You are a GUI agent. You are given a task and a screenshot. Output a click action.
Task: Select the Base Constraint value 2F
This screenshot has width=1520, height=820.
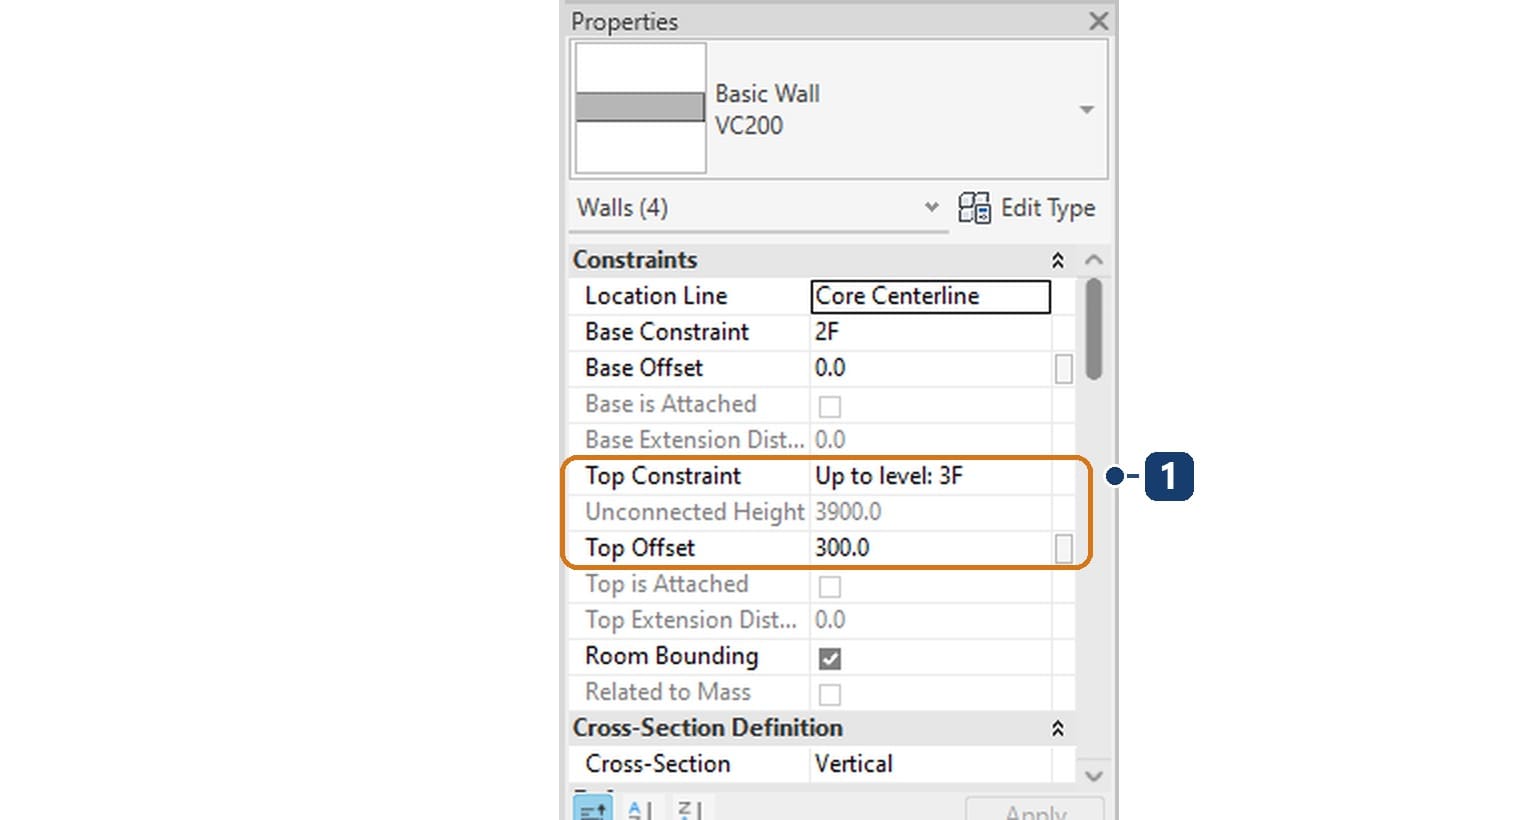pos(930,332)
